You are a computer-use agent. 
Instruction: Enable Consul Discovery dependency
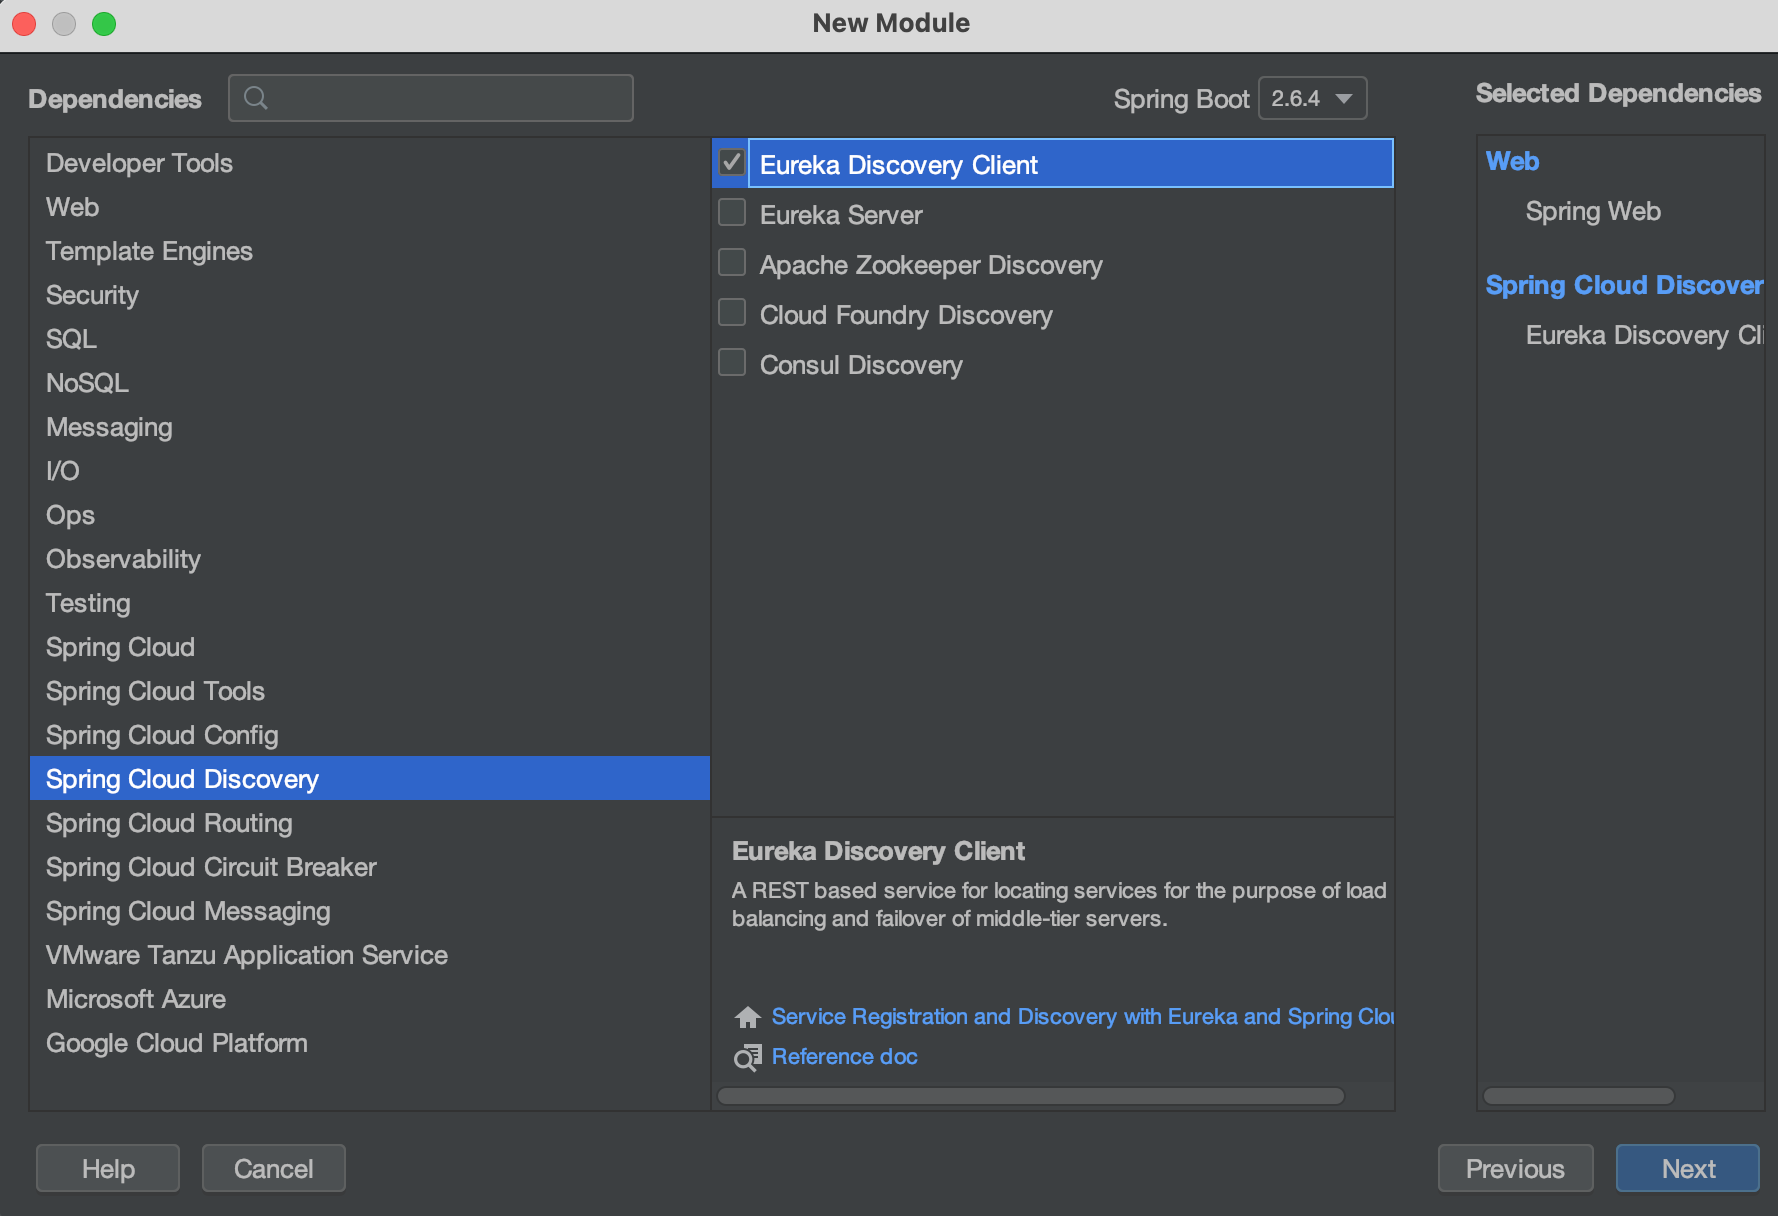click(732, 362)
